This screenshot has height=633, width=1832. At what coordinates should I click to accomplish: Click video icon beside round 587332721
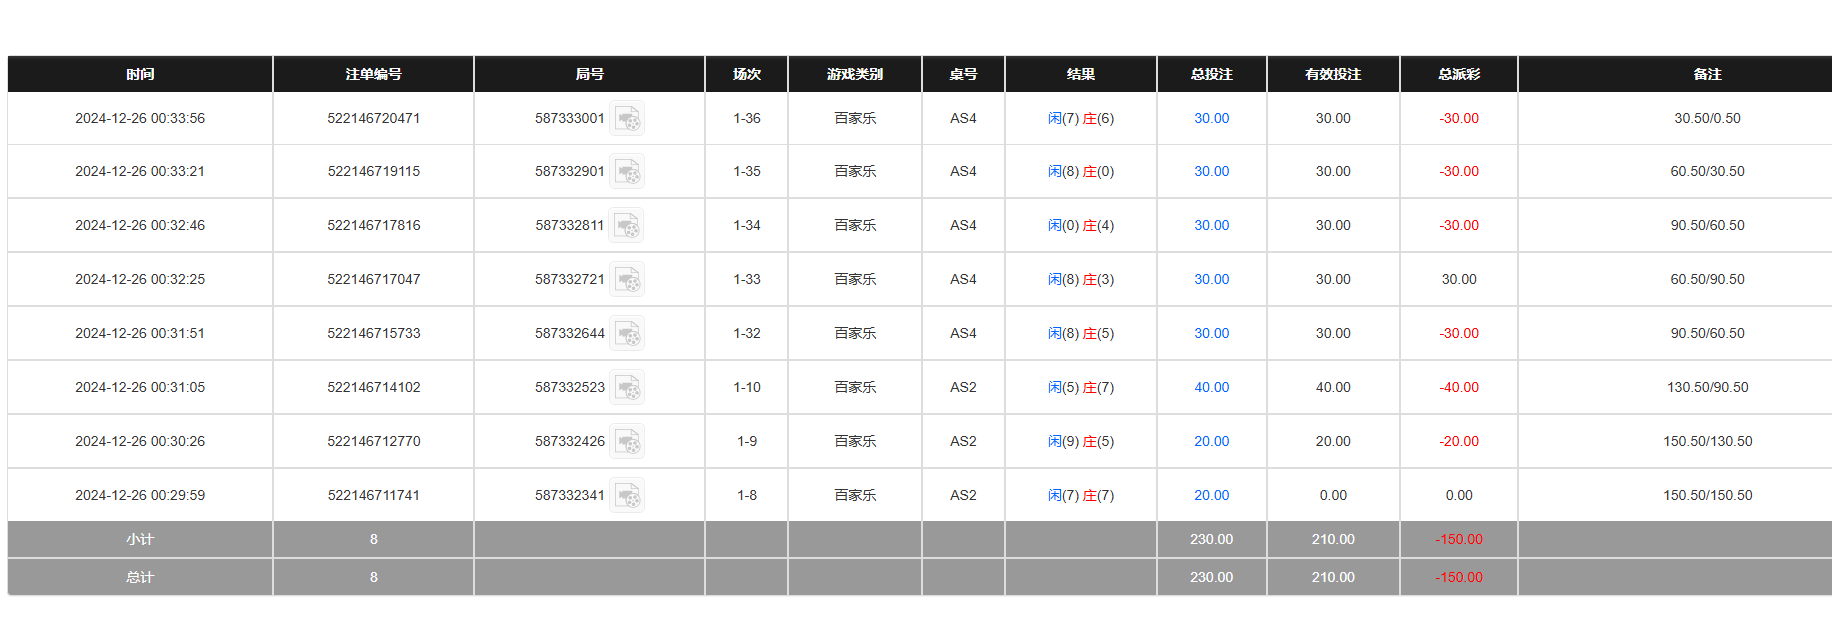point(627,280)
